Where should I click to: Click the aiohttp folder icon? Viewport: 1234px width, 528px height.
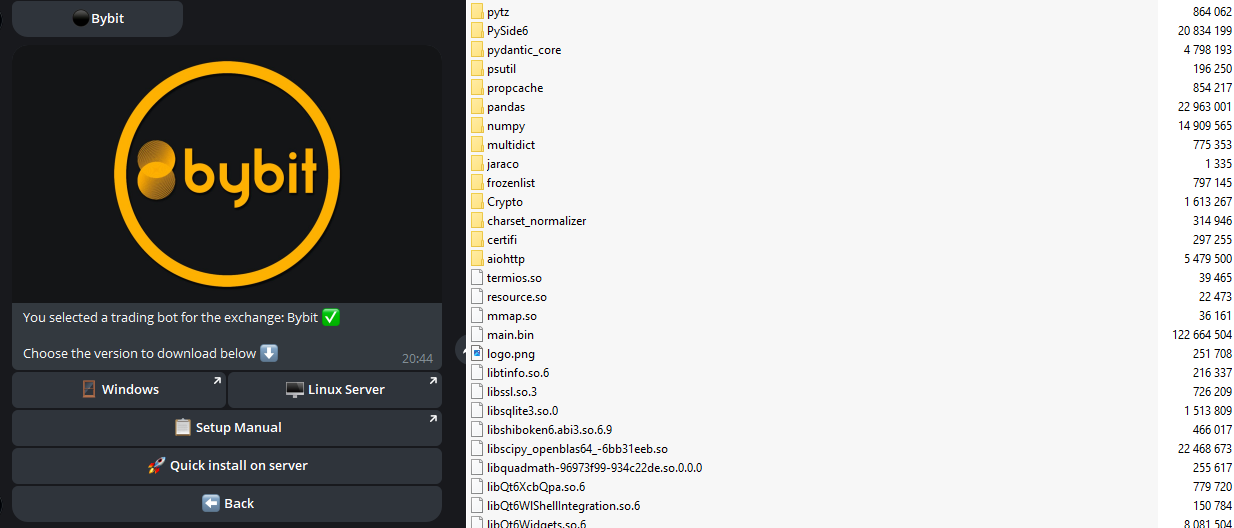(x=477, y=259)
